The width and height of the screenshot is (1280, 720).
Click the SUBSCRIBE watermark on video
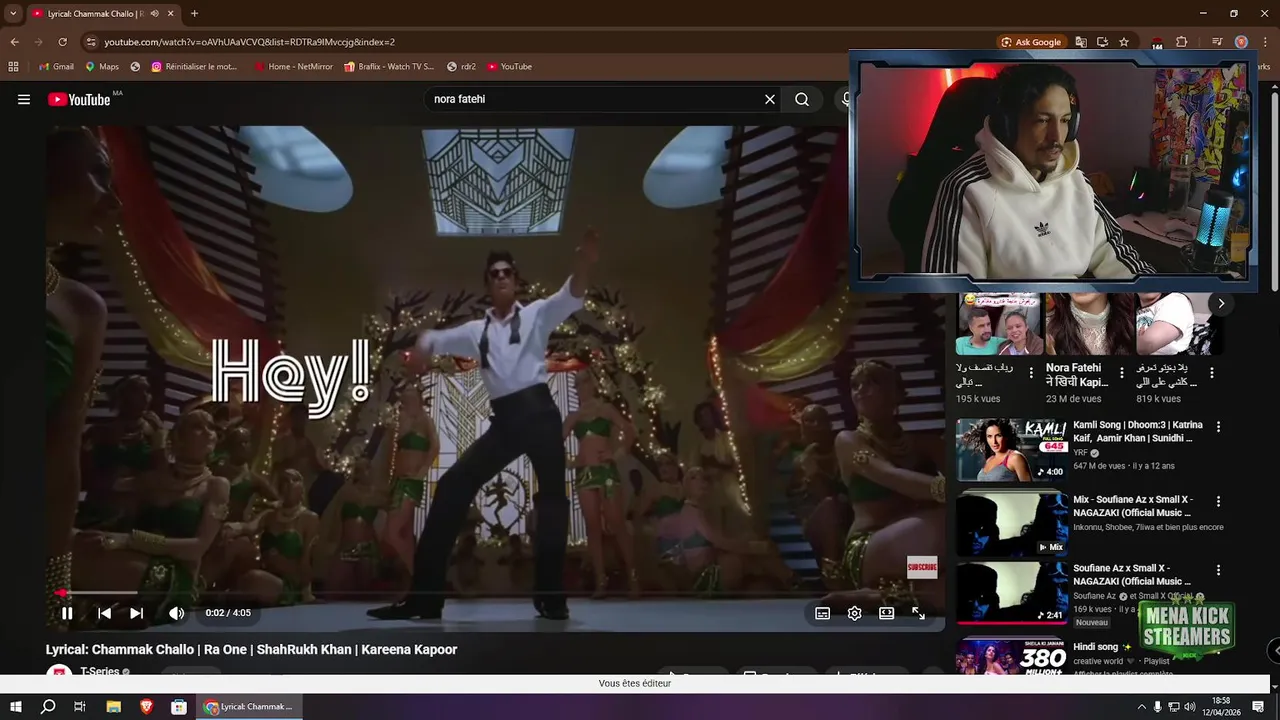click(922, 567)
